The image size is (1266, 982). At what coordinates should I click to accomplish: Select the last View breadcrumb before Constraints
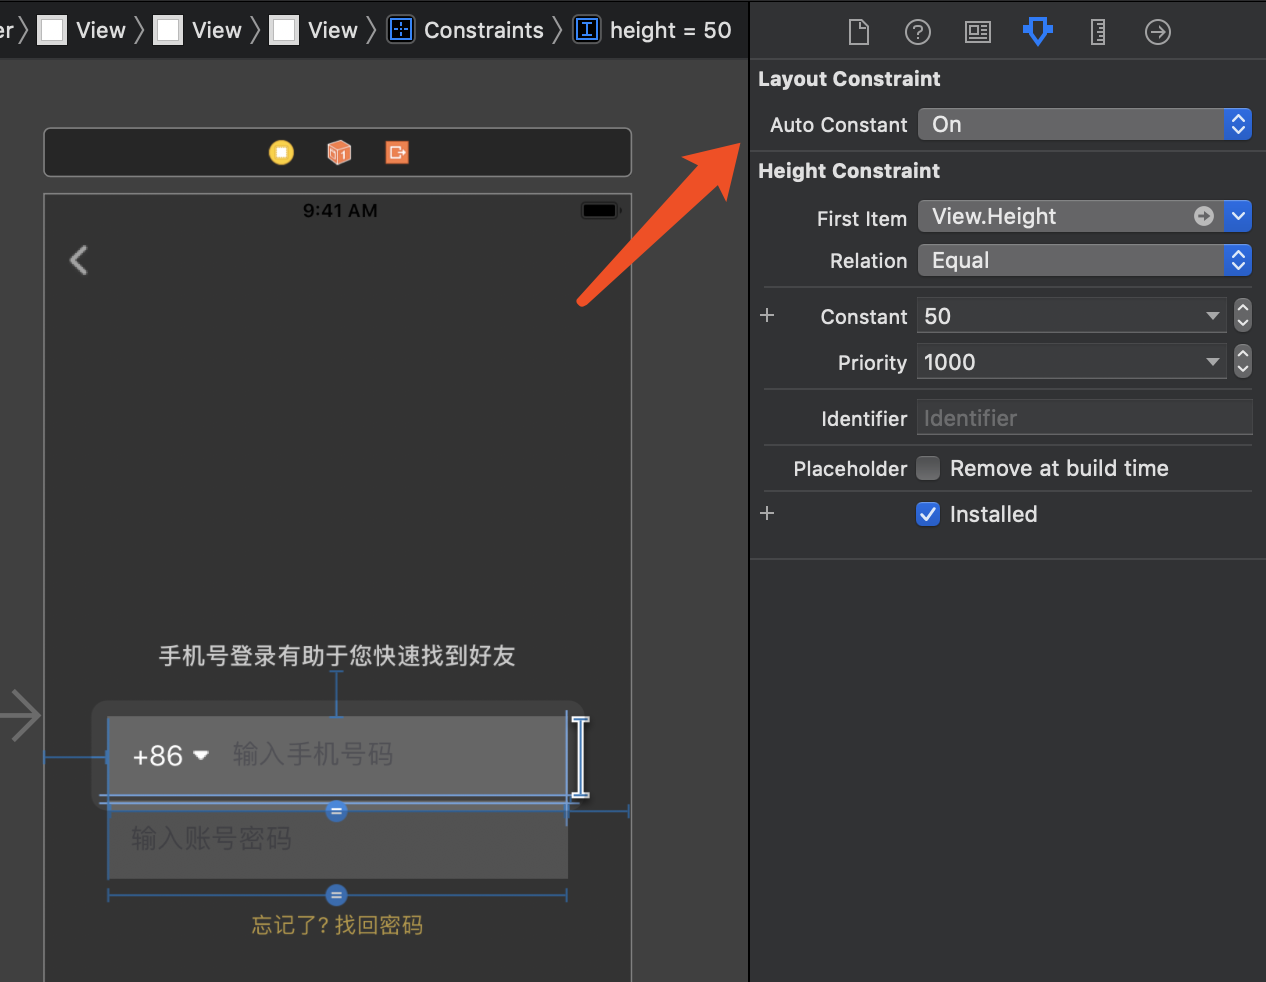pos(314,30)
